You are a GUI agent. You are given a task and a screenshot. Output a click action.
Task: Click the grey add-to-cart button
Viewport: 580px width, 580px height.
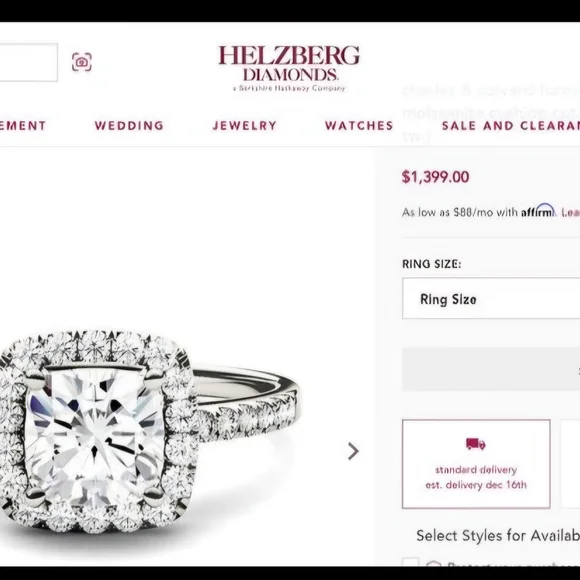491,369
